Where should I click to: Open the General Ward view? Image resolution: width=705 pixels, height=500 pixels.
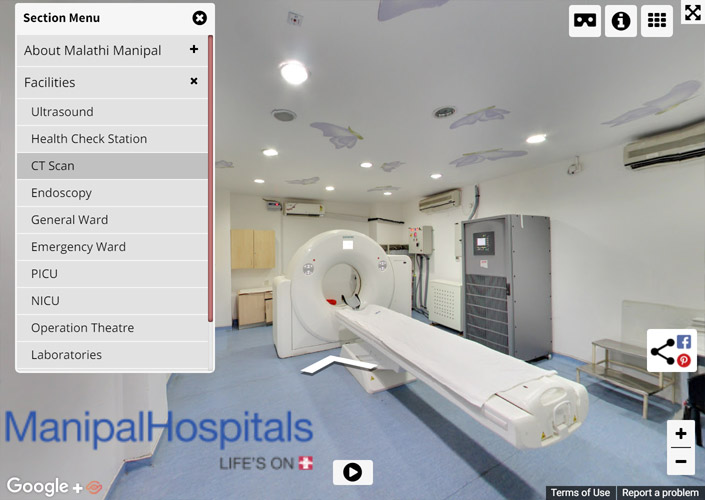point(112,220)
